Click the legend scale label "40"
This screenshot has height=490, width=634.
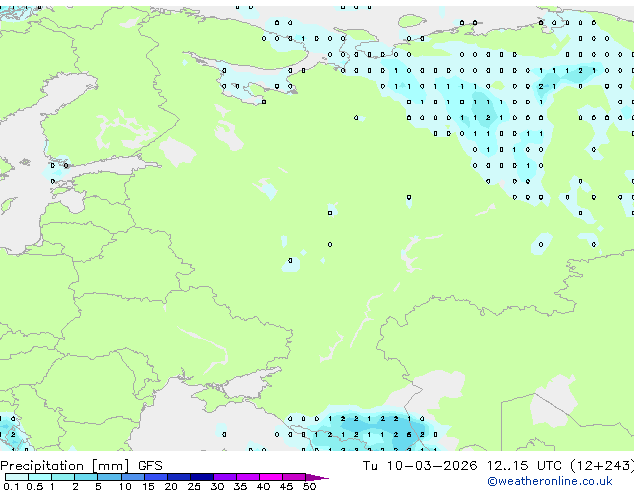tap(263, 486)
